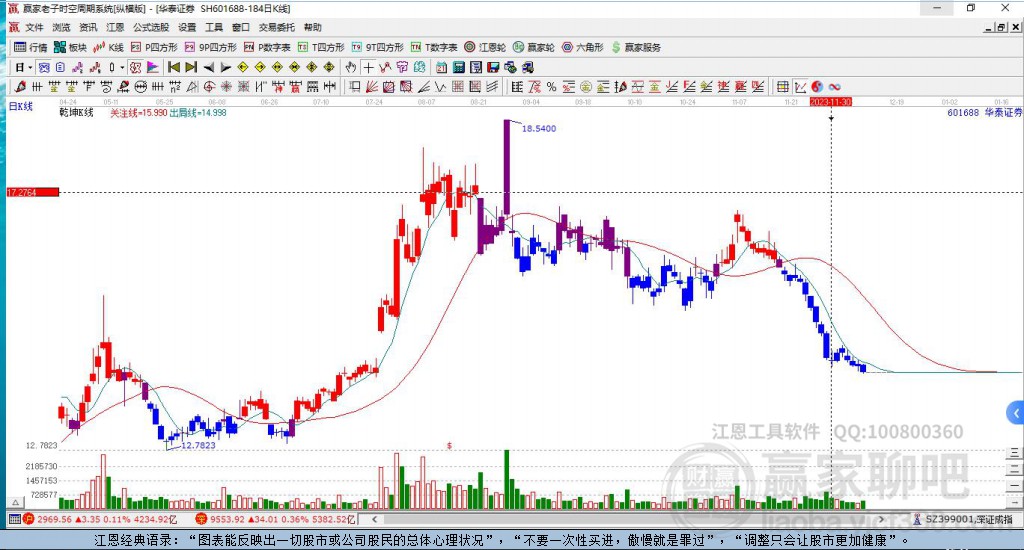Restore the inner chart window
Image resolution: width=1024 pixels, height=550 pixels.
[x=1002, y=27]
